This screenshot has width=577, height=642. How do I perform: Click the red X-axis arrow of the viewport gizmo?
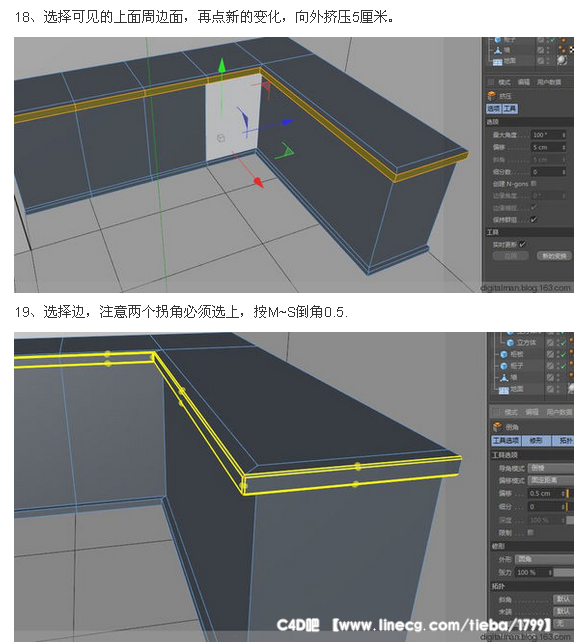click(258, 181)
